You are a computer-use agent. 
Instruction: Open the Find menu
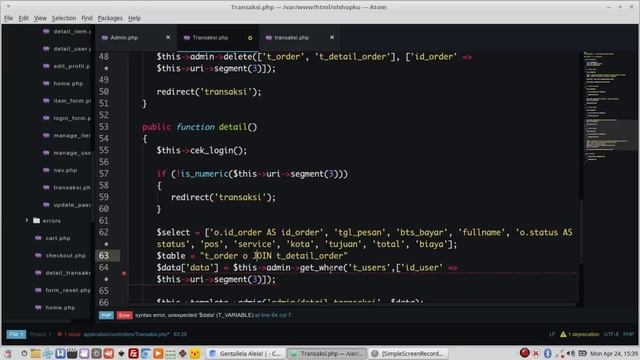pyautogui.click(x=87, y=18)
